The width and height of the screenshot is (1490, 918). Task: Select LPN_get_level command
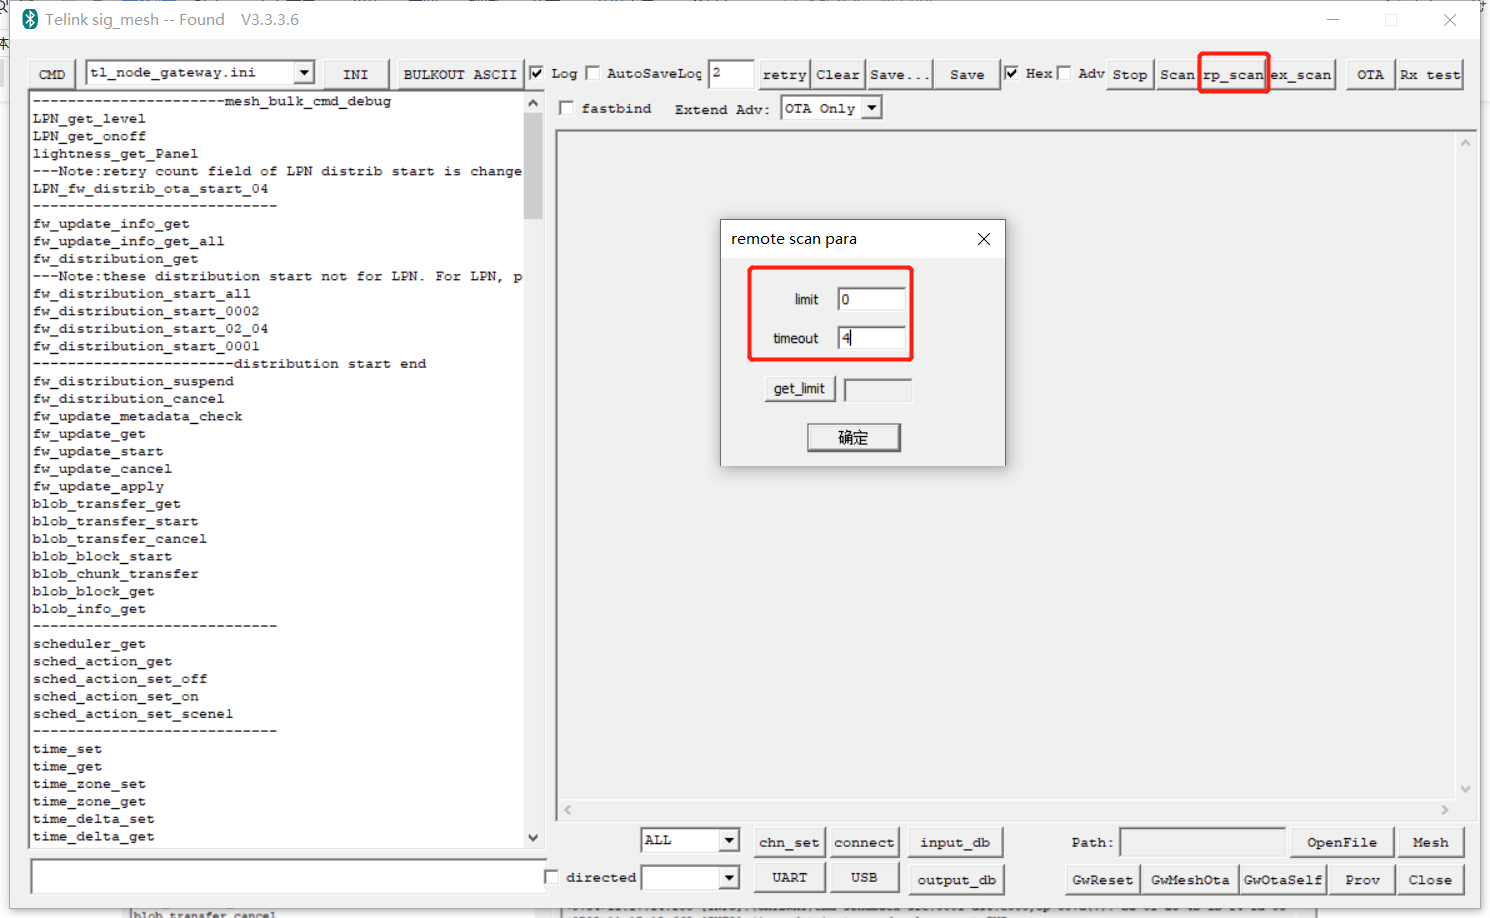click(x=89, y=119)
